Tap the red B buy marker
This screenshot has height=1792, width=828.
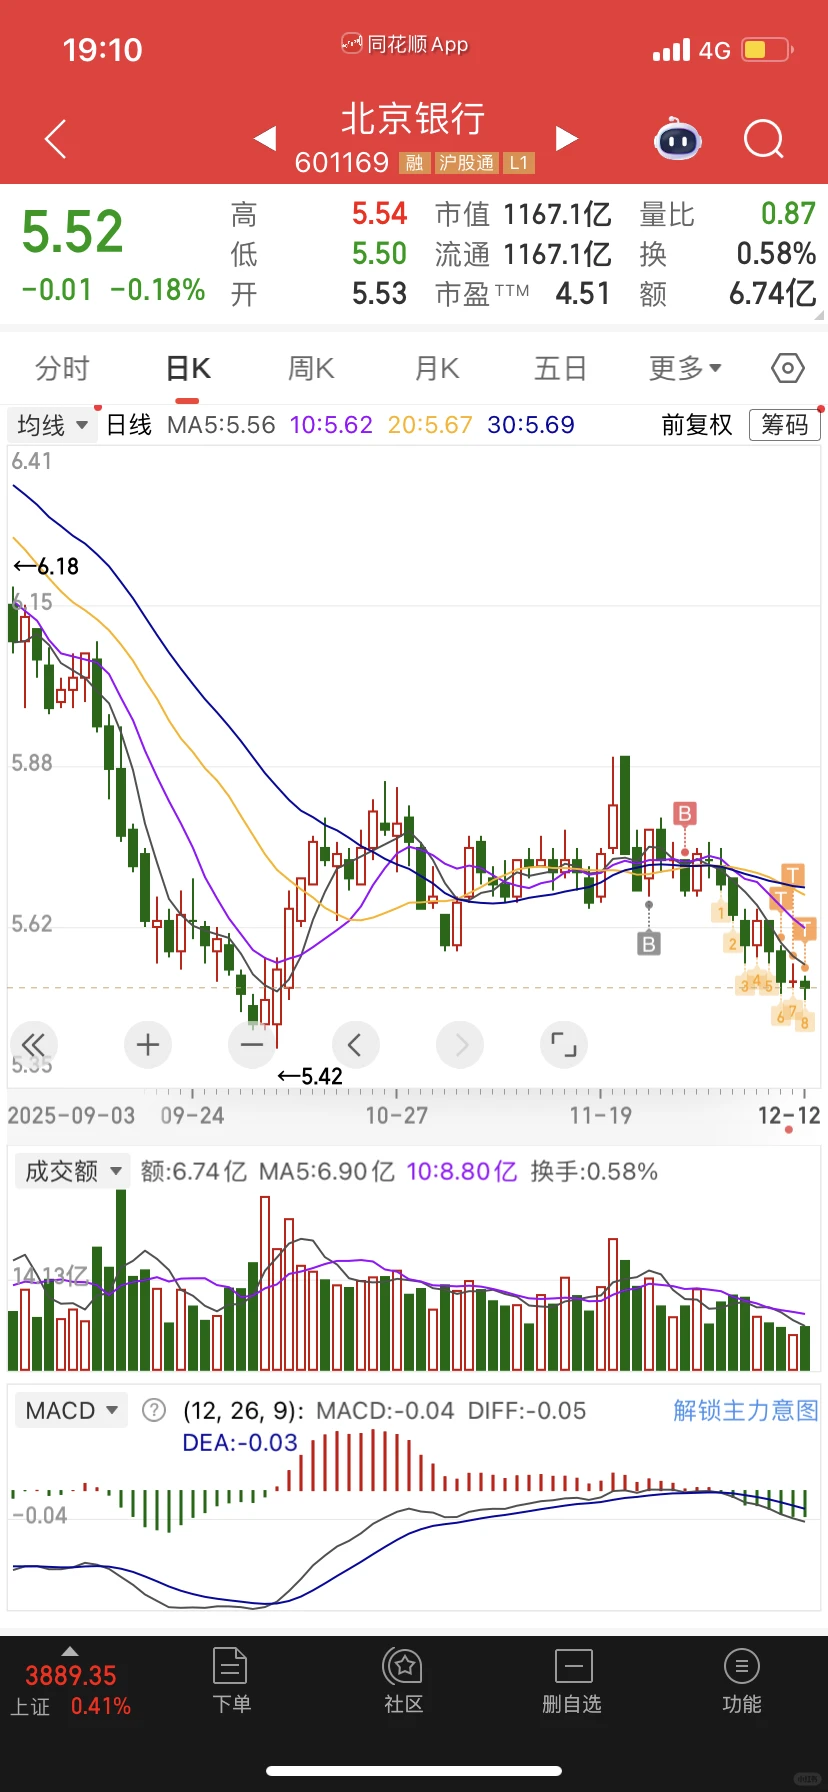pos(684,814)
